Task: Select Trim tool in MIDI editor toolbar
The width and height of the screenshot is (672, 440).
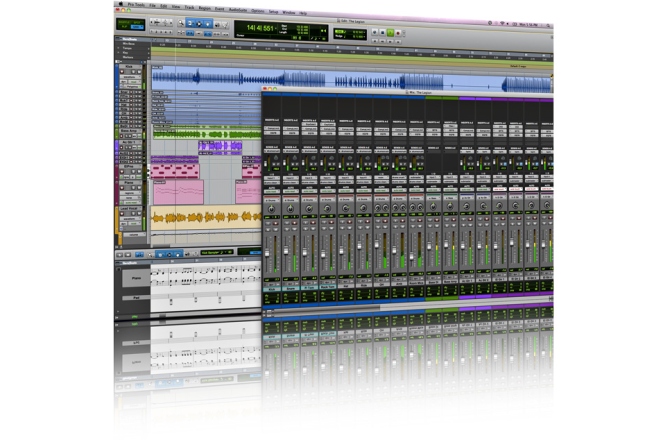Action: click(x=160, y=255)
